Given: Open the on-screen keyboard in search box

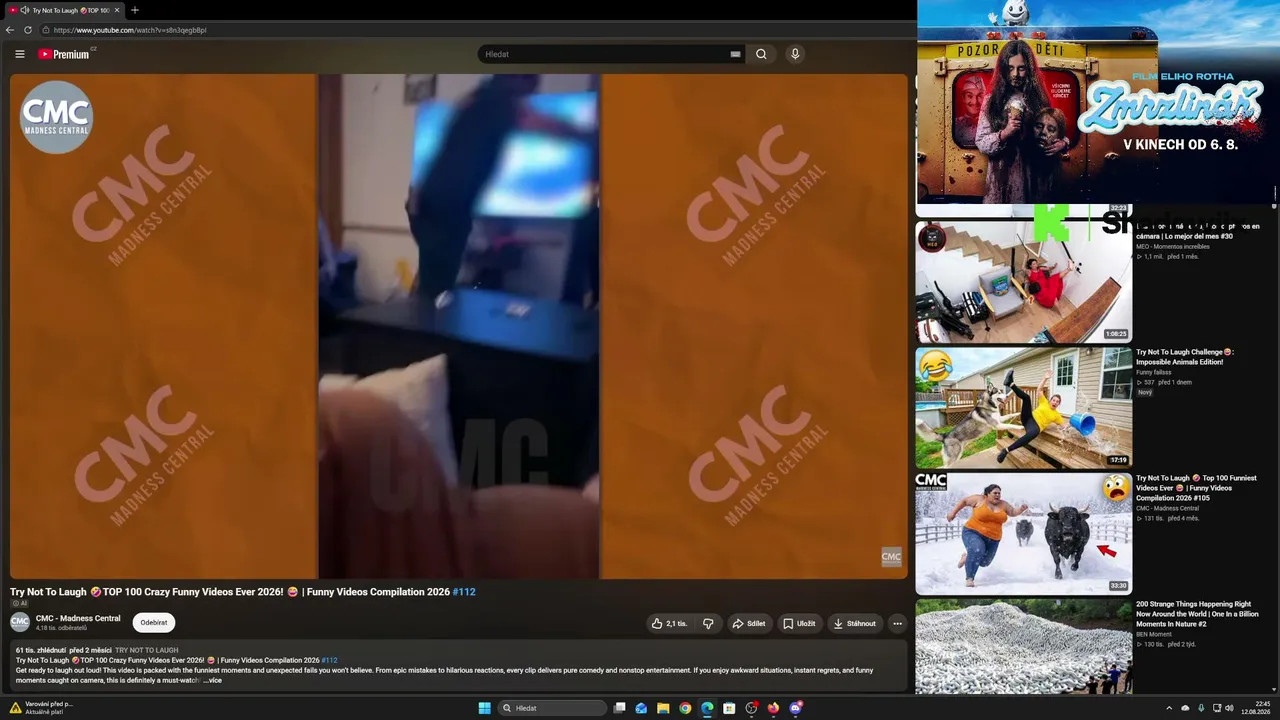Looking at the screenshot, I should [x=735, y=54].
